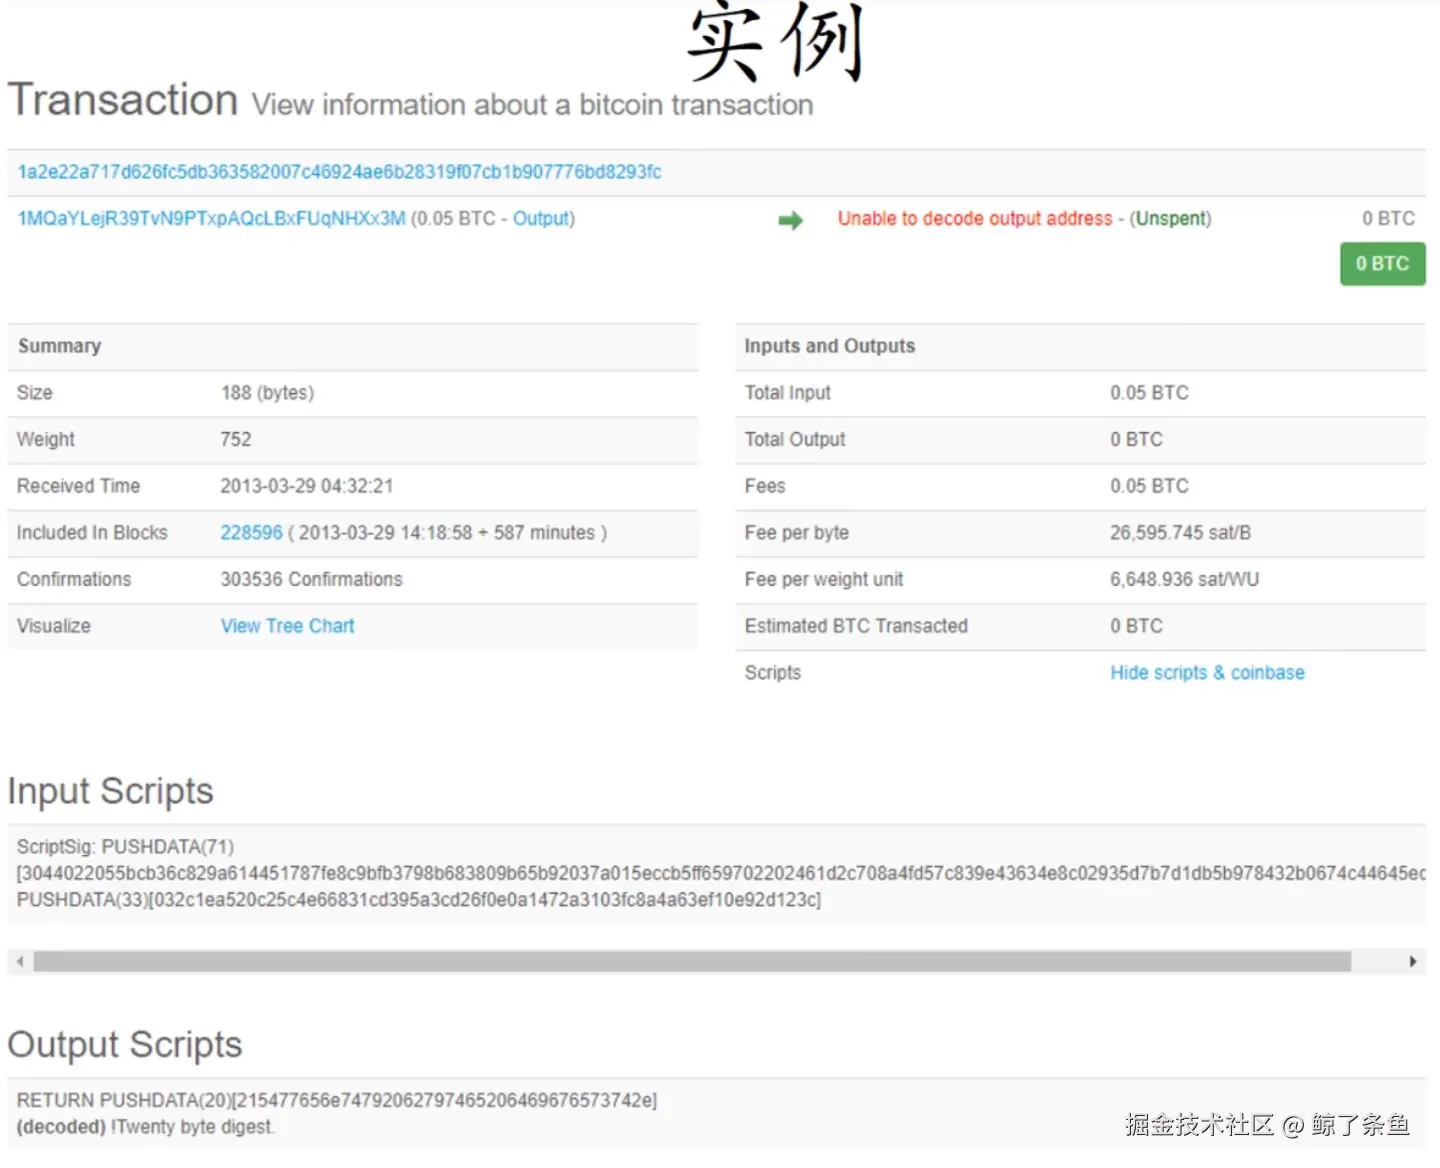Click the long 3044022055bcb36c... signature line

720,874
